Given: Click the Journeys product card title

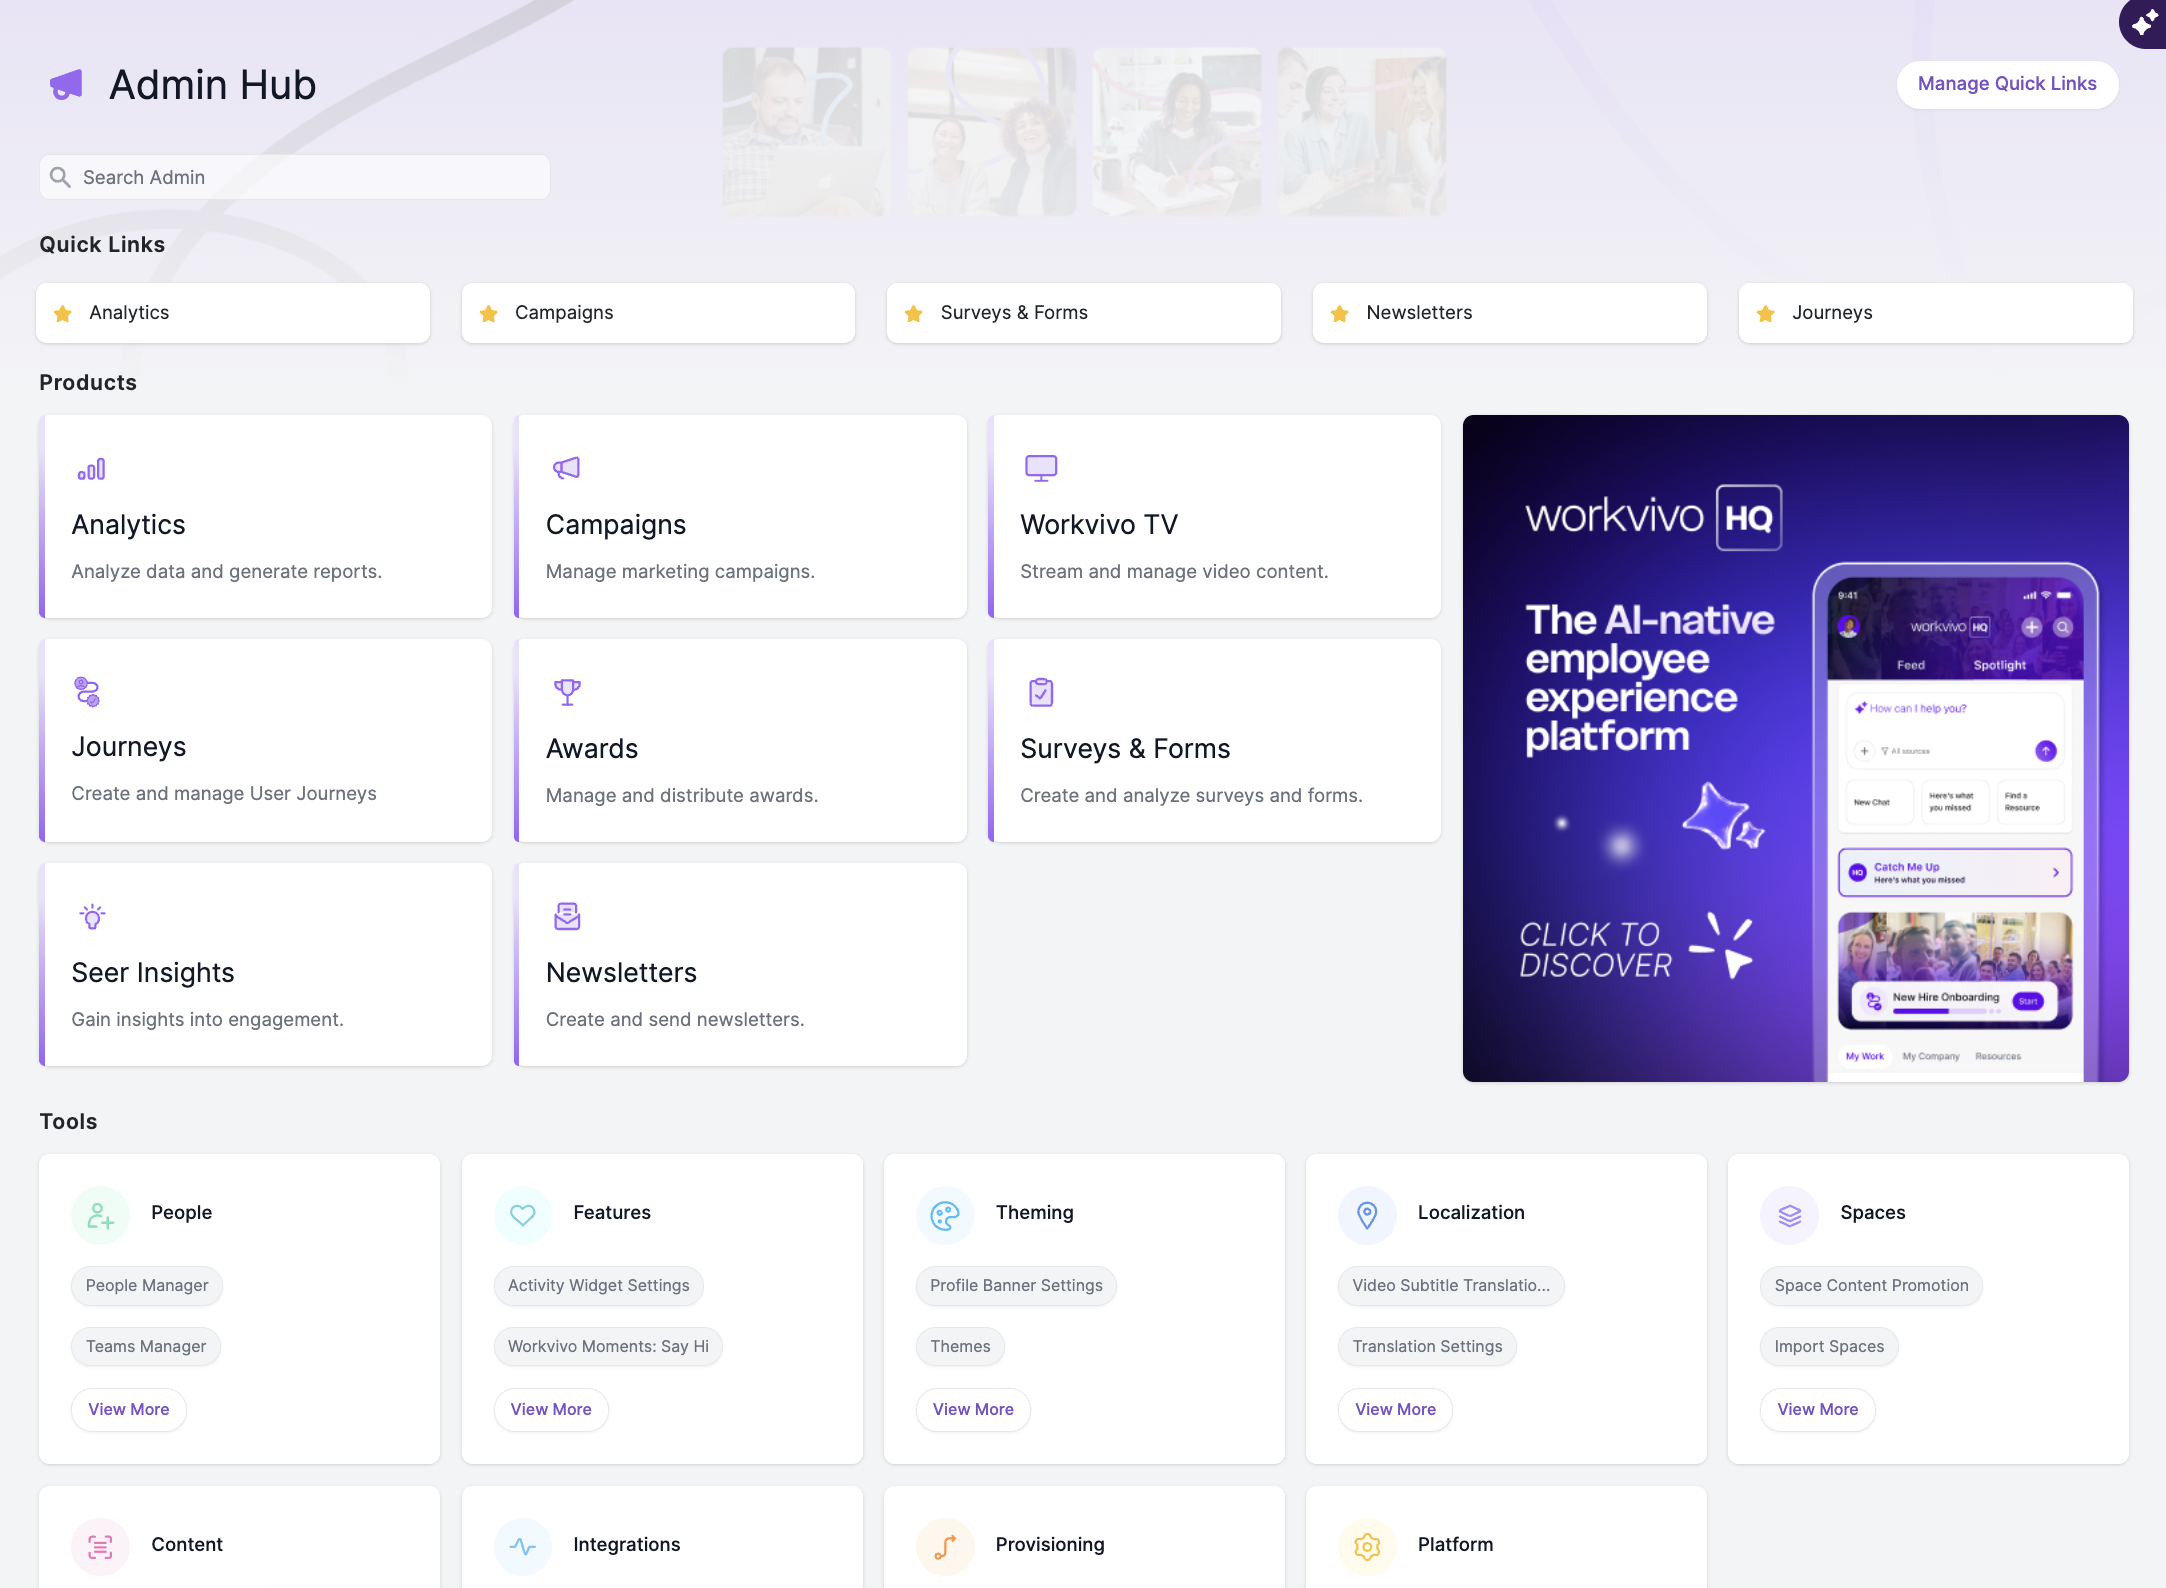Looking at the screenshot, I should 128,747.
